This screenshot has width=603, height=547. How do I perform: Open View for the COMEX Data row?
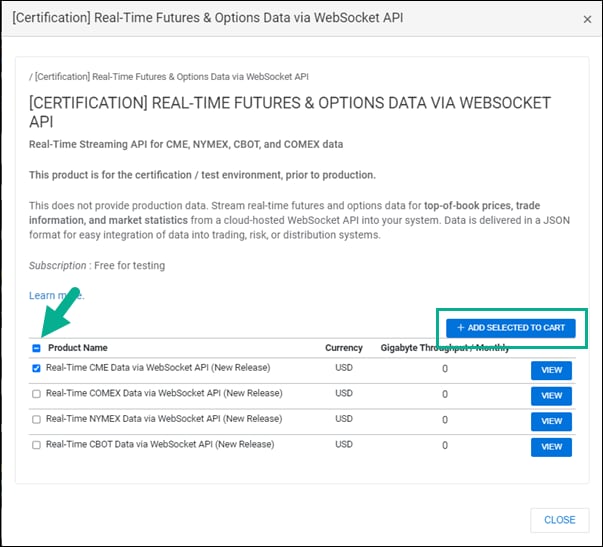(x=551, y=396)
